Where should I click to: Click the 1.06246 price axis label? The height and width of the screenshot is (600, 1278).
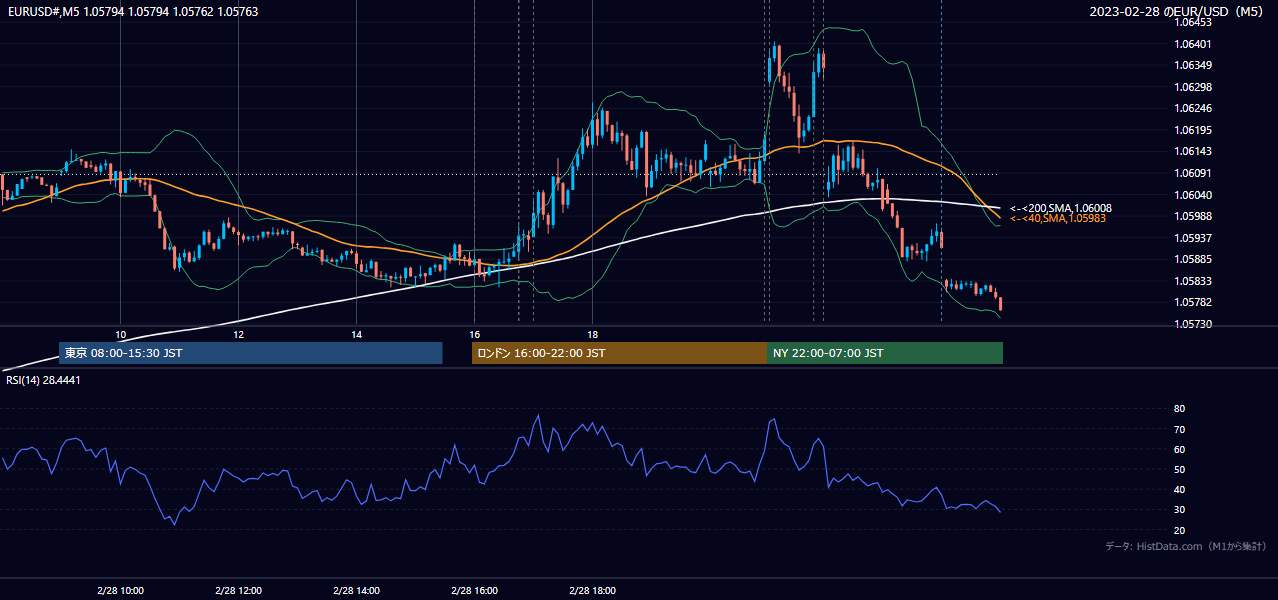coord(1193,108)
